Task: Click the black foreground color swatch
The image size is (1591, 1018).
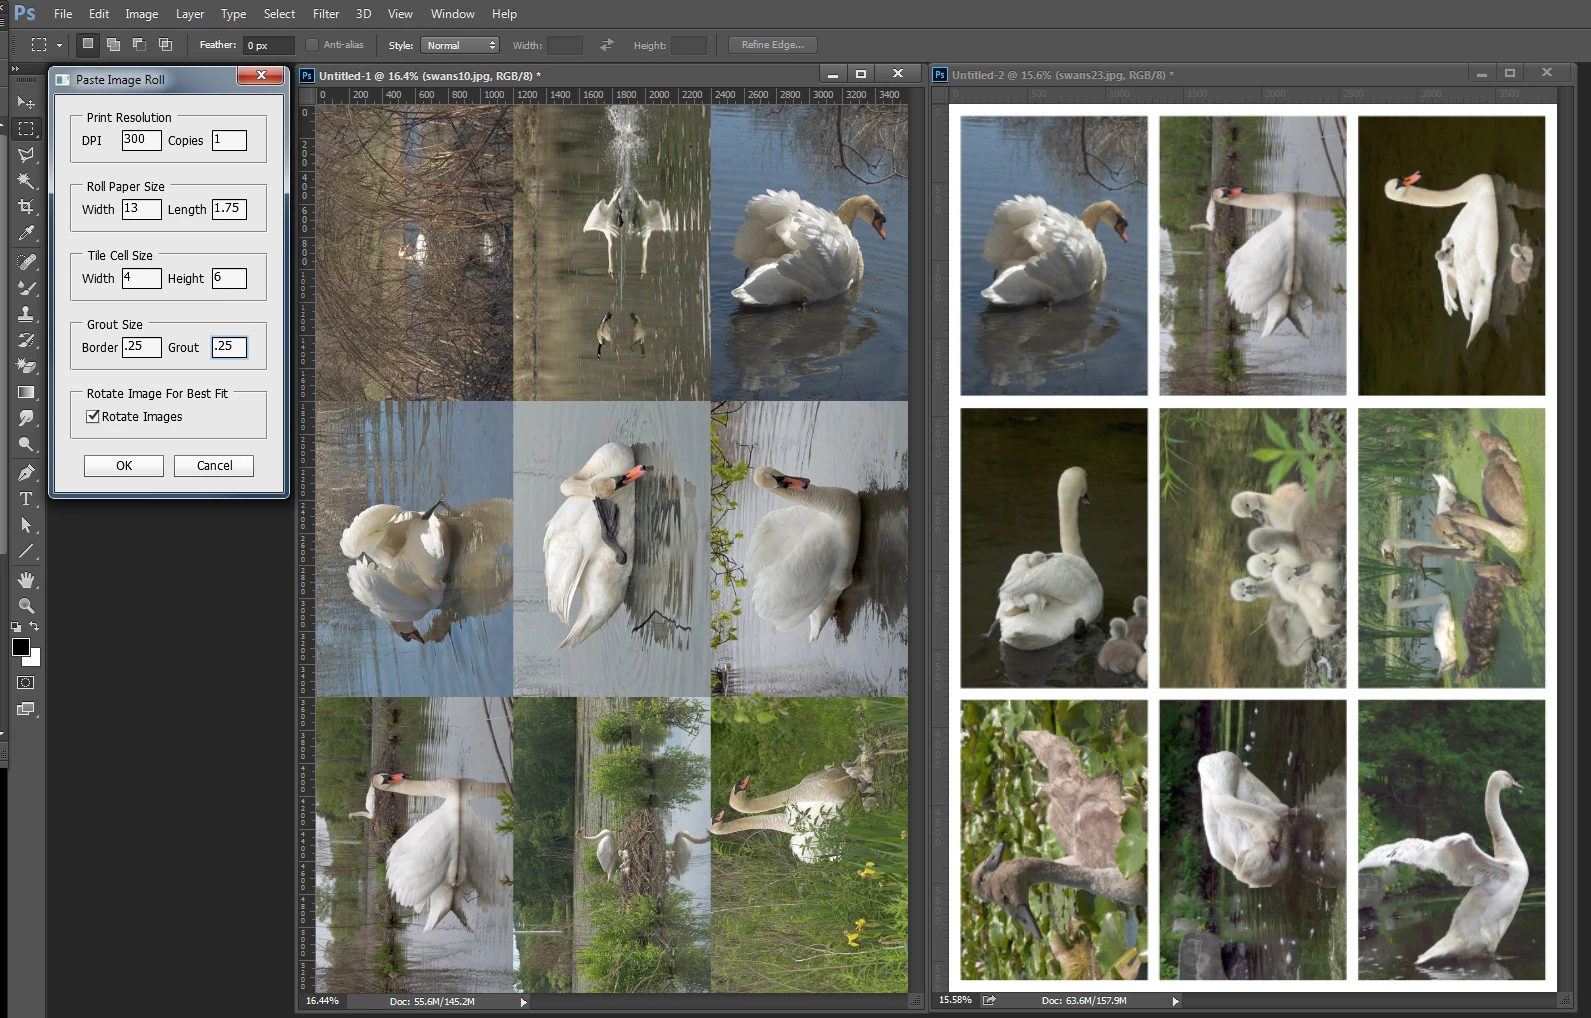Action: (x=21, y=647)
